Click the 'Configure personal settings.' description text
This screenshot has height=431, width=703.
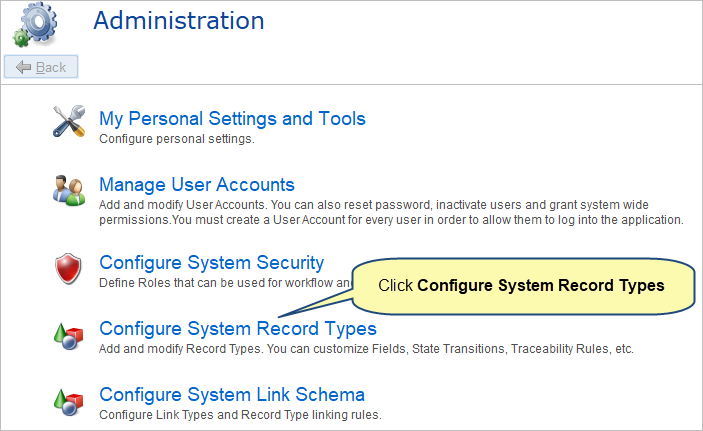coord(177,139)
